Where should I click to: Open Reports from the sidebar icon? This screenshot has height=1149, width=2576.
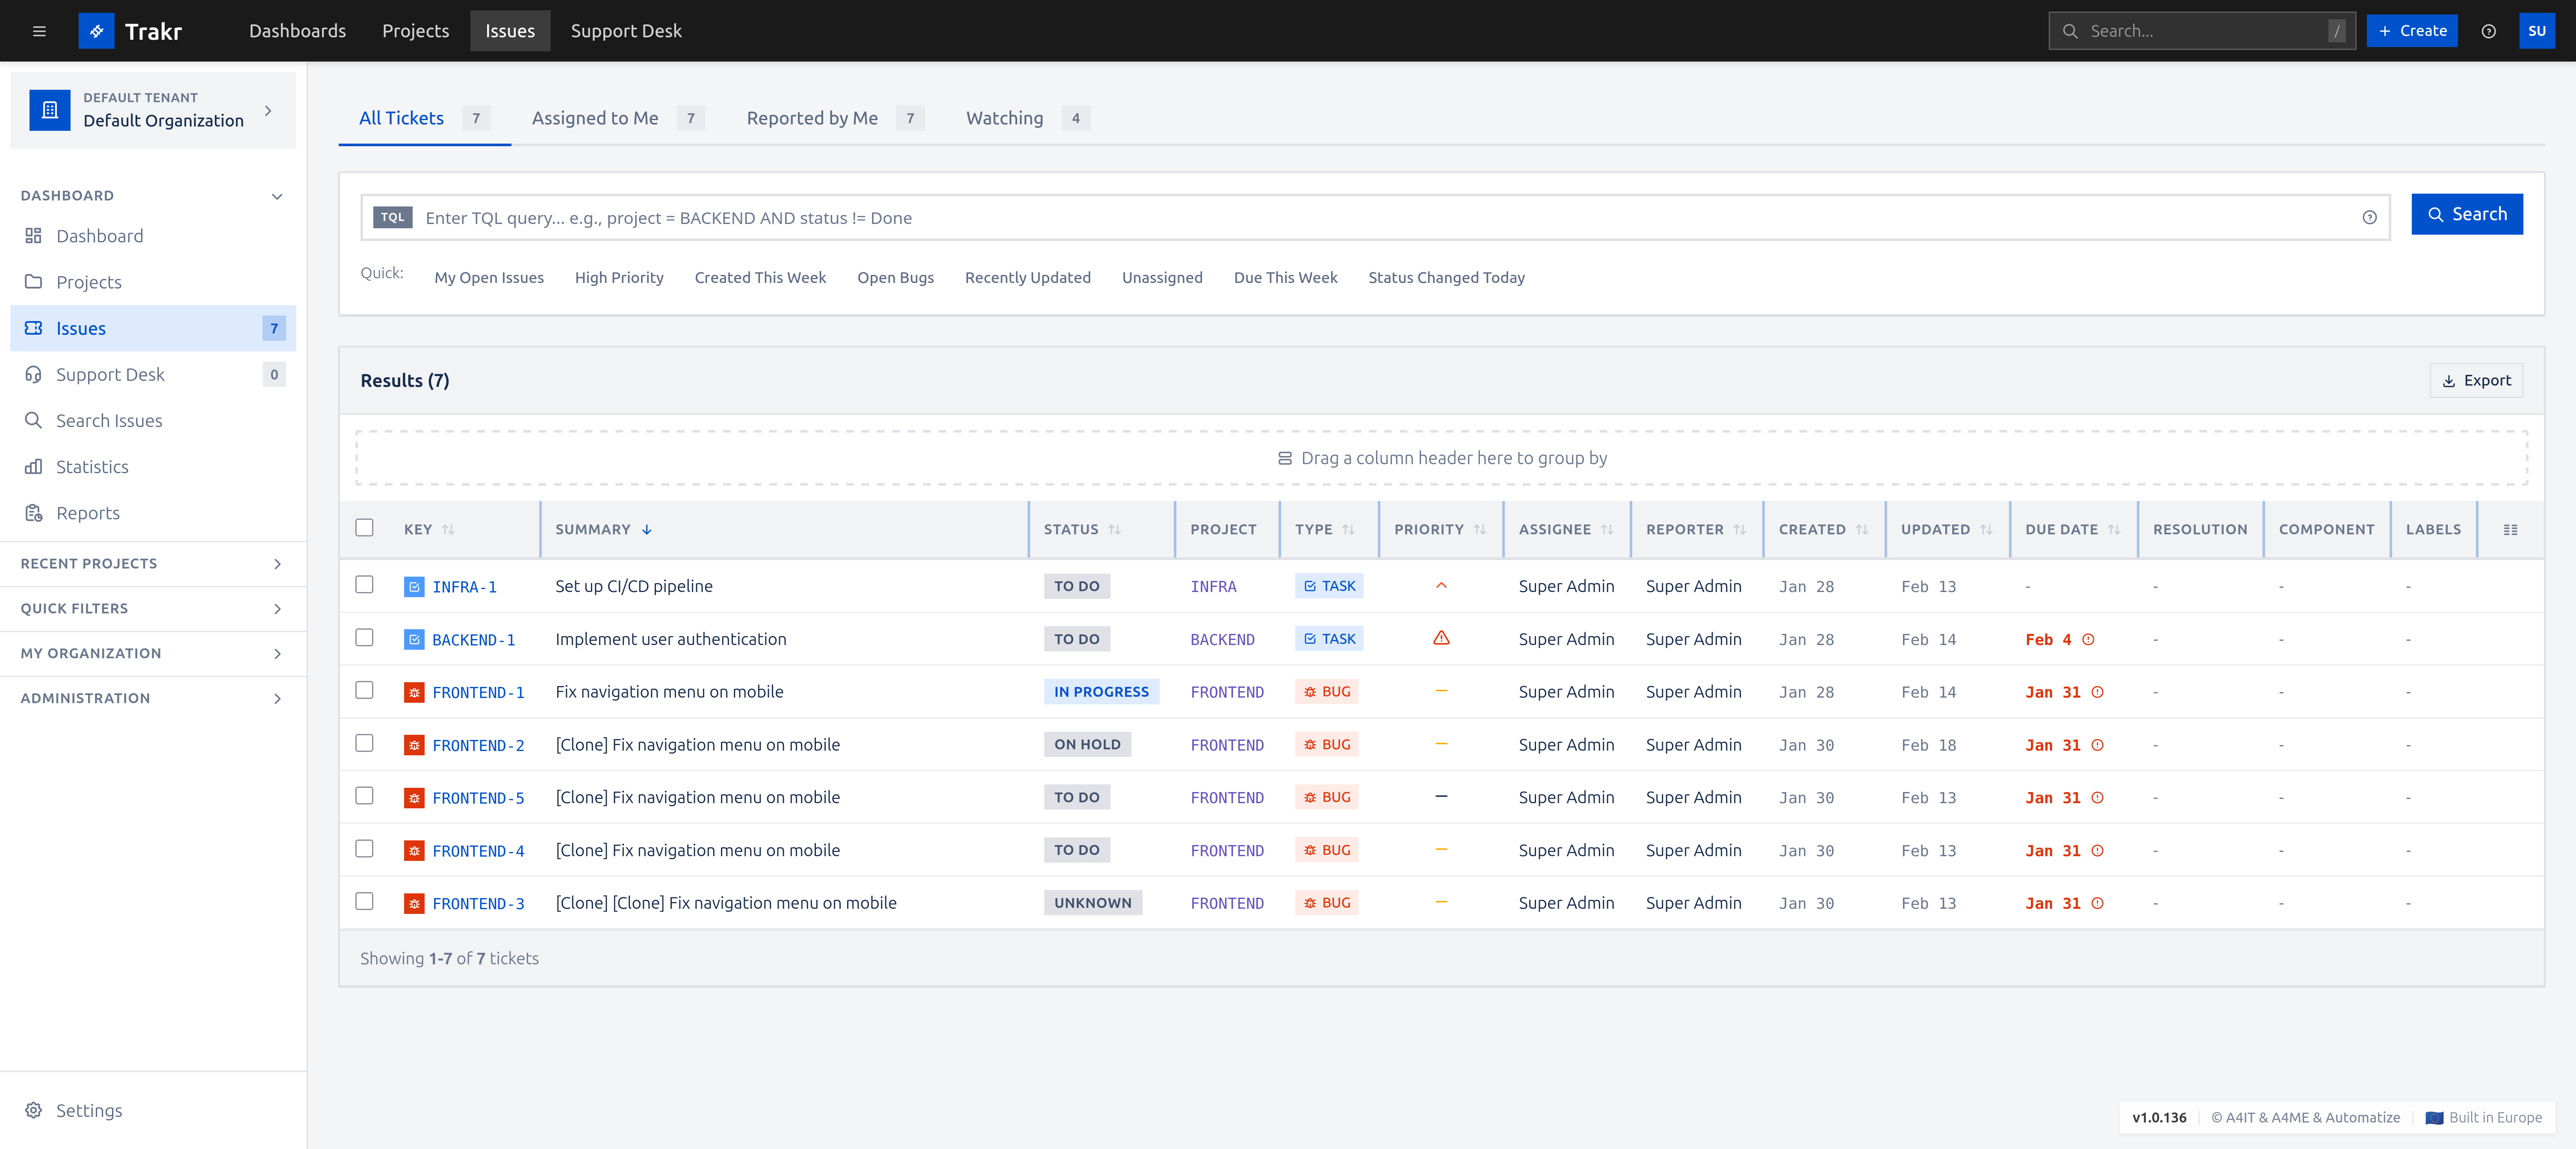coord(33,512)
